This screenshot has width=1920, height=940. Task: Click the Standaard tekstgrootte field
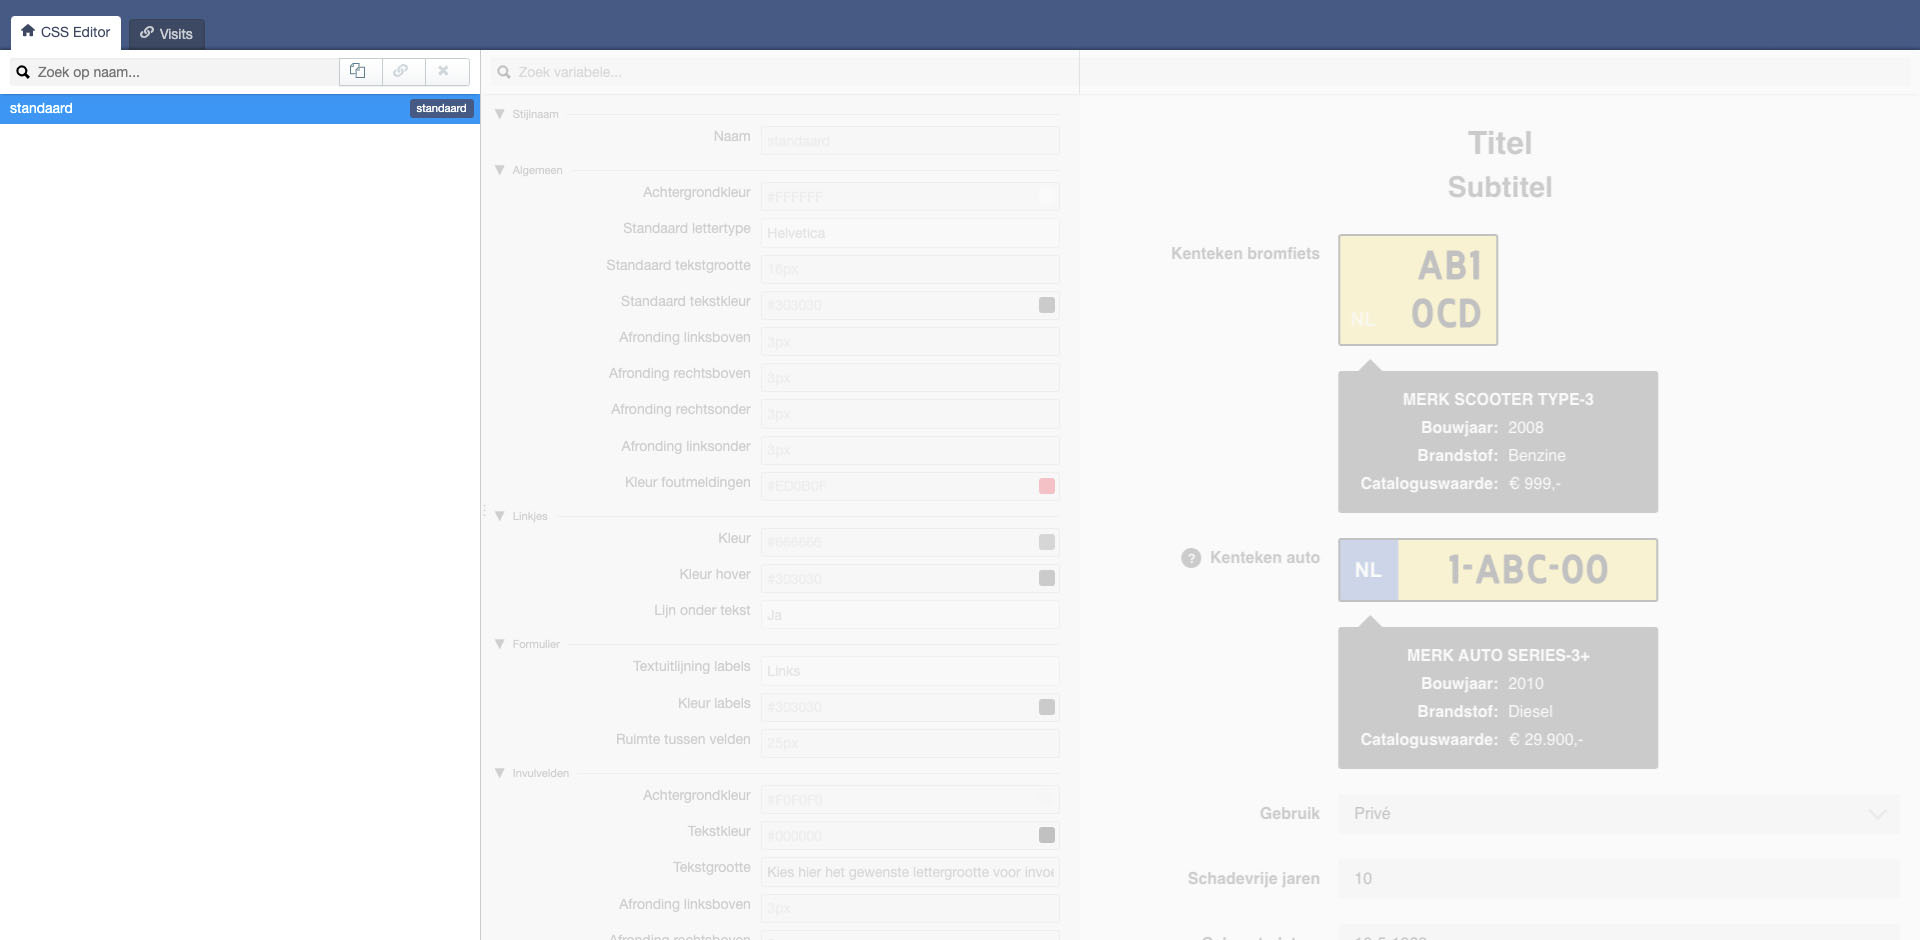[910, 269]
